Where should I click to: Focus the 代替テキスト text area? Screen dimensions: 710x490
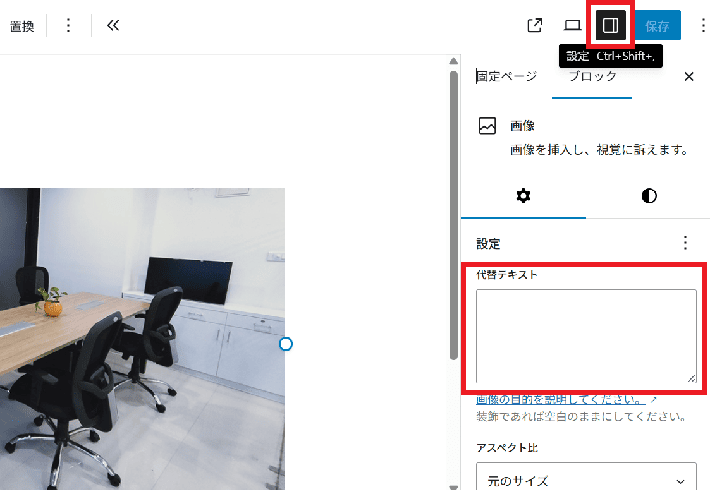586,336
